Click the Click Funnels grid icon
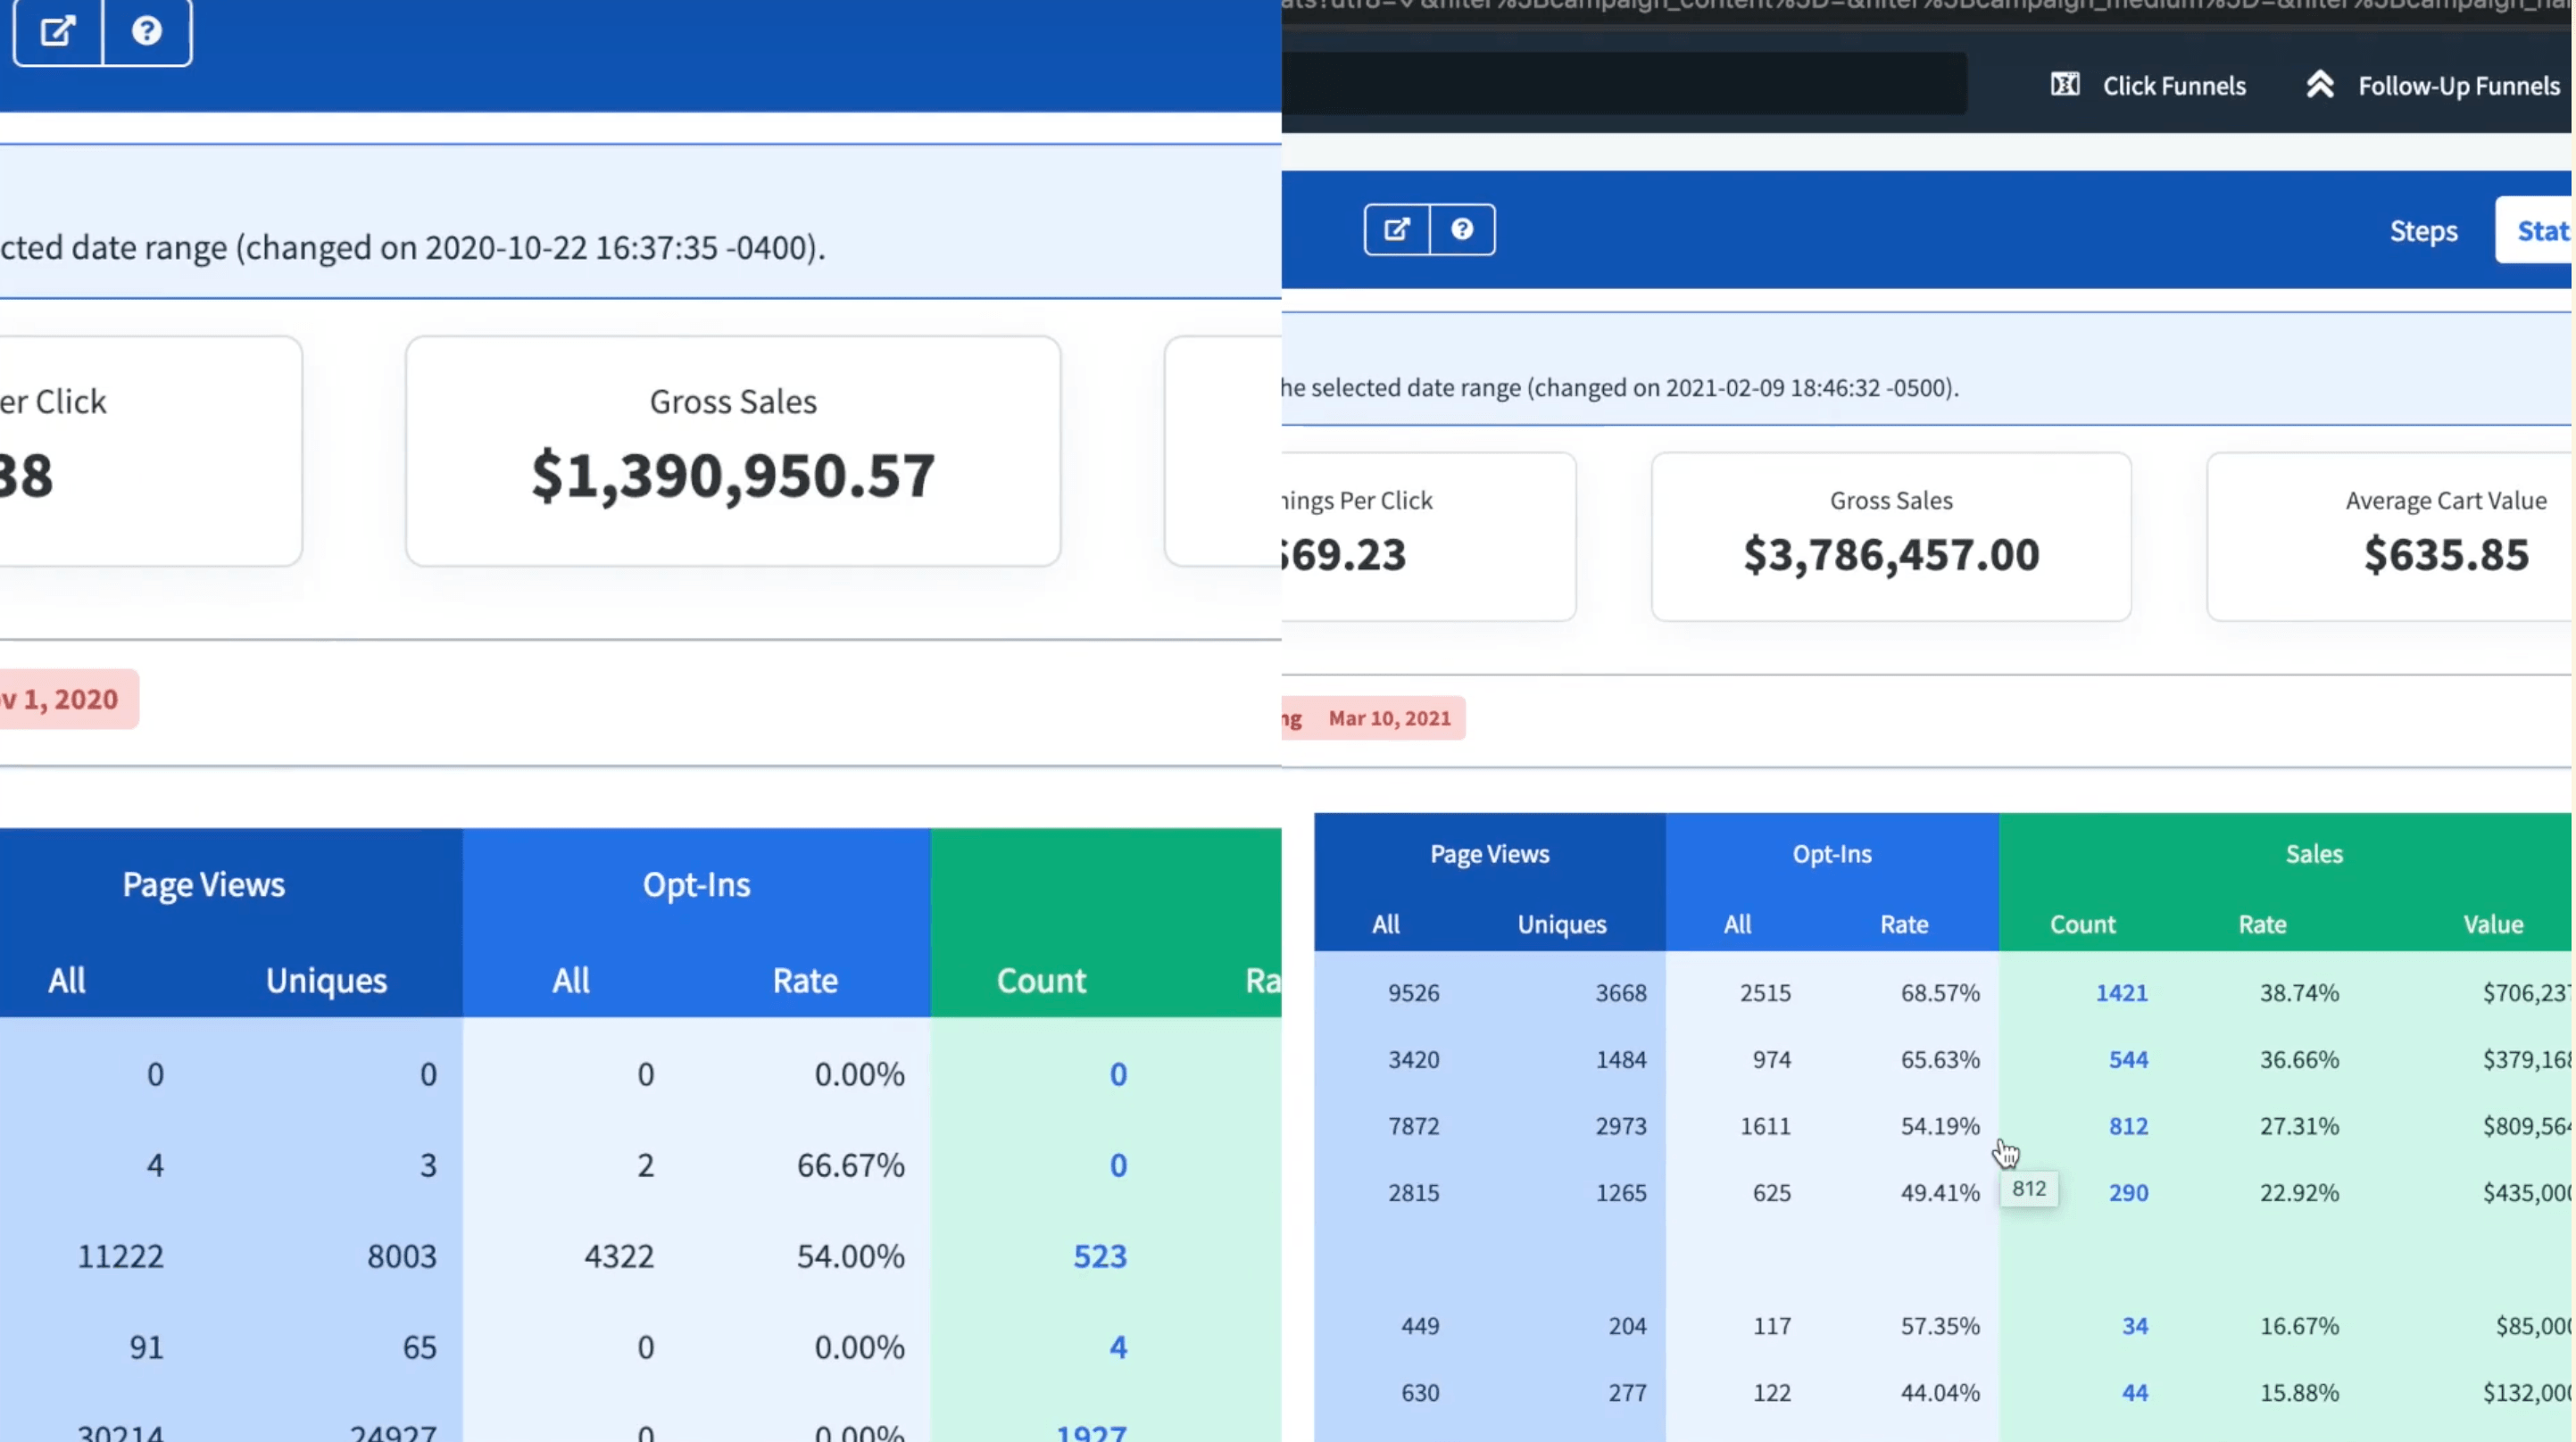This screenshot has height=1442, width=2576. point(2065,85)
